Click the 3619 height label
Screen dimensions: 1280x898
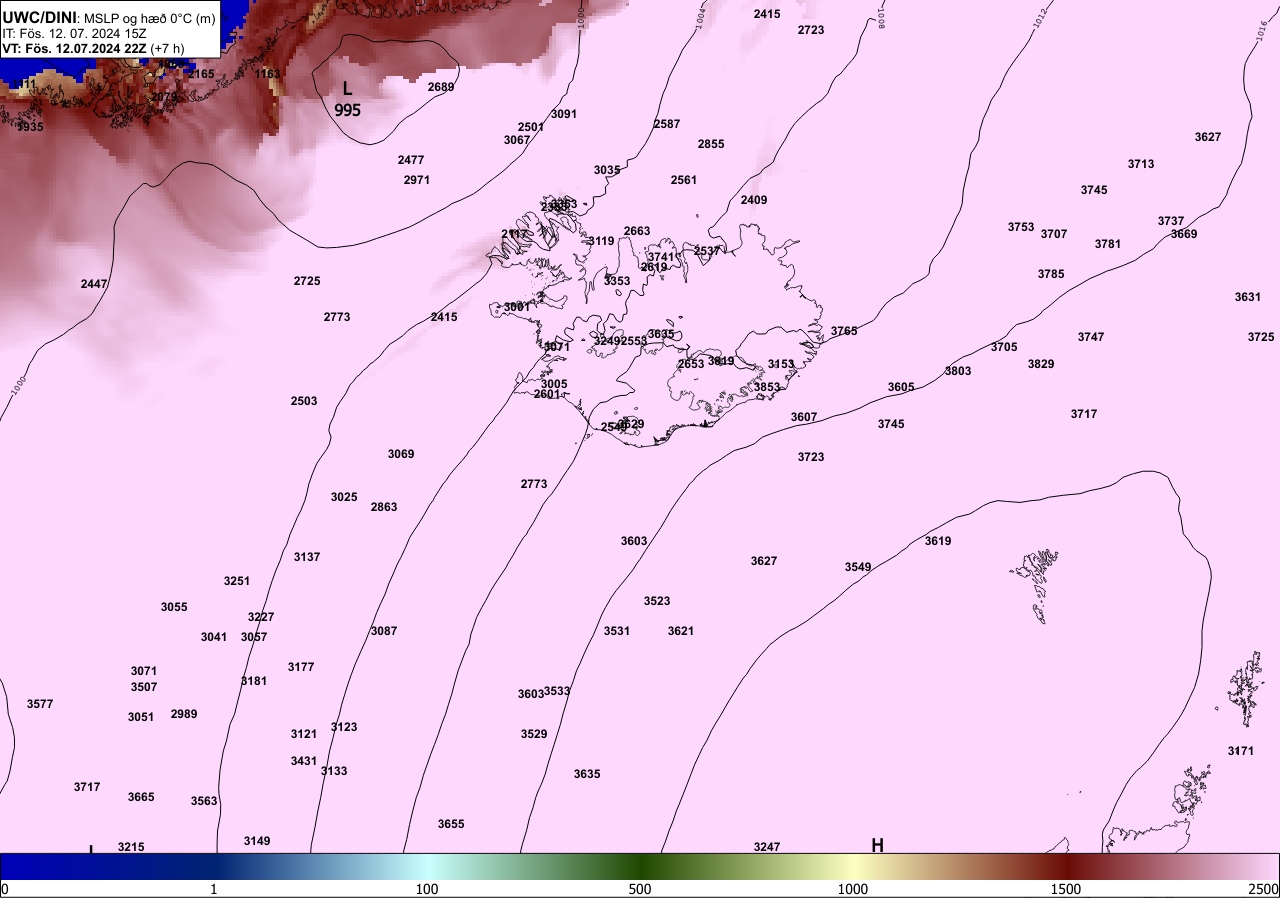(938, 541)
